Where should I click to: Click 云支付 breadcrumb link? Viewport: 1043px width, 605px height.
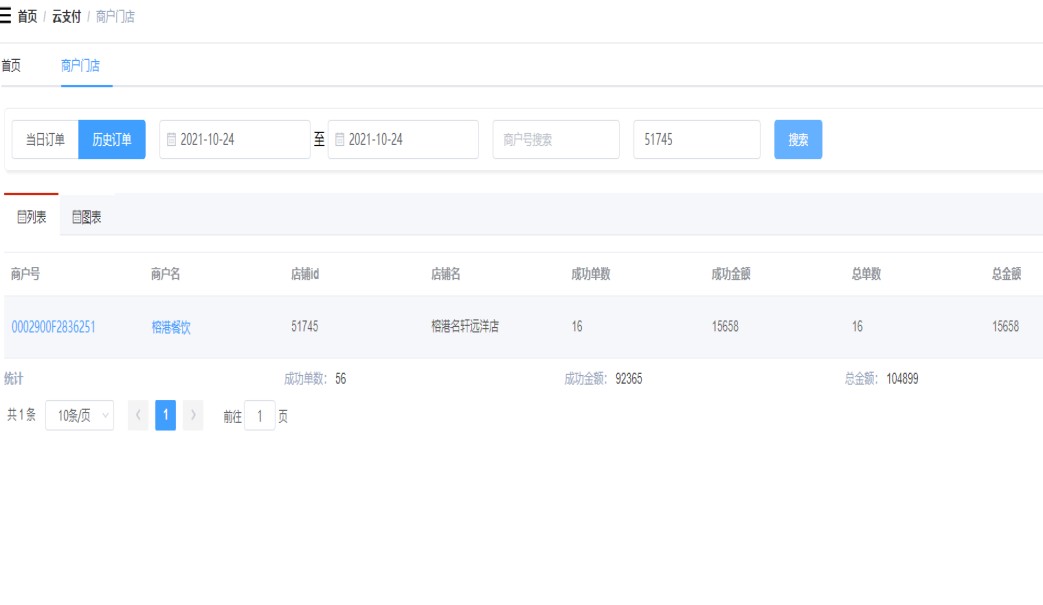pos(66,17)
